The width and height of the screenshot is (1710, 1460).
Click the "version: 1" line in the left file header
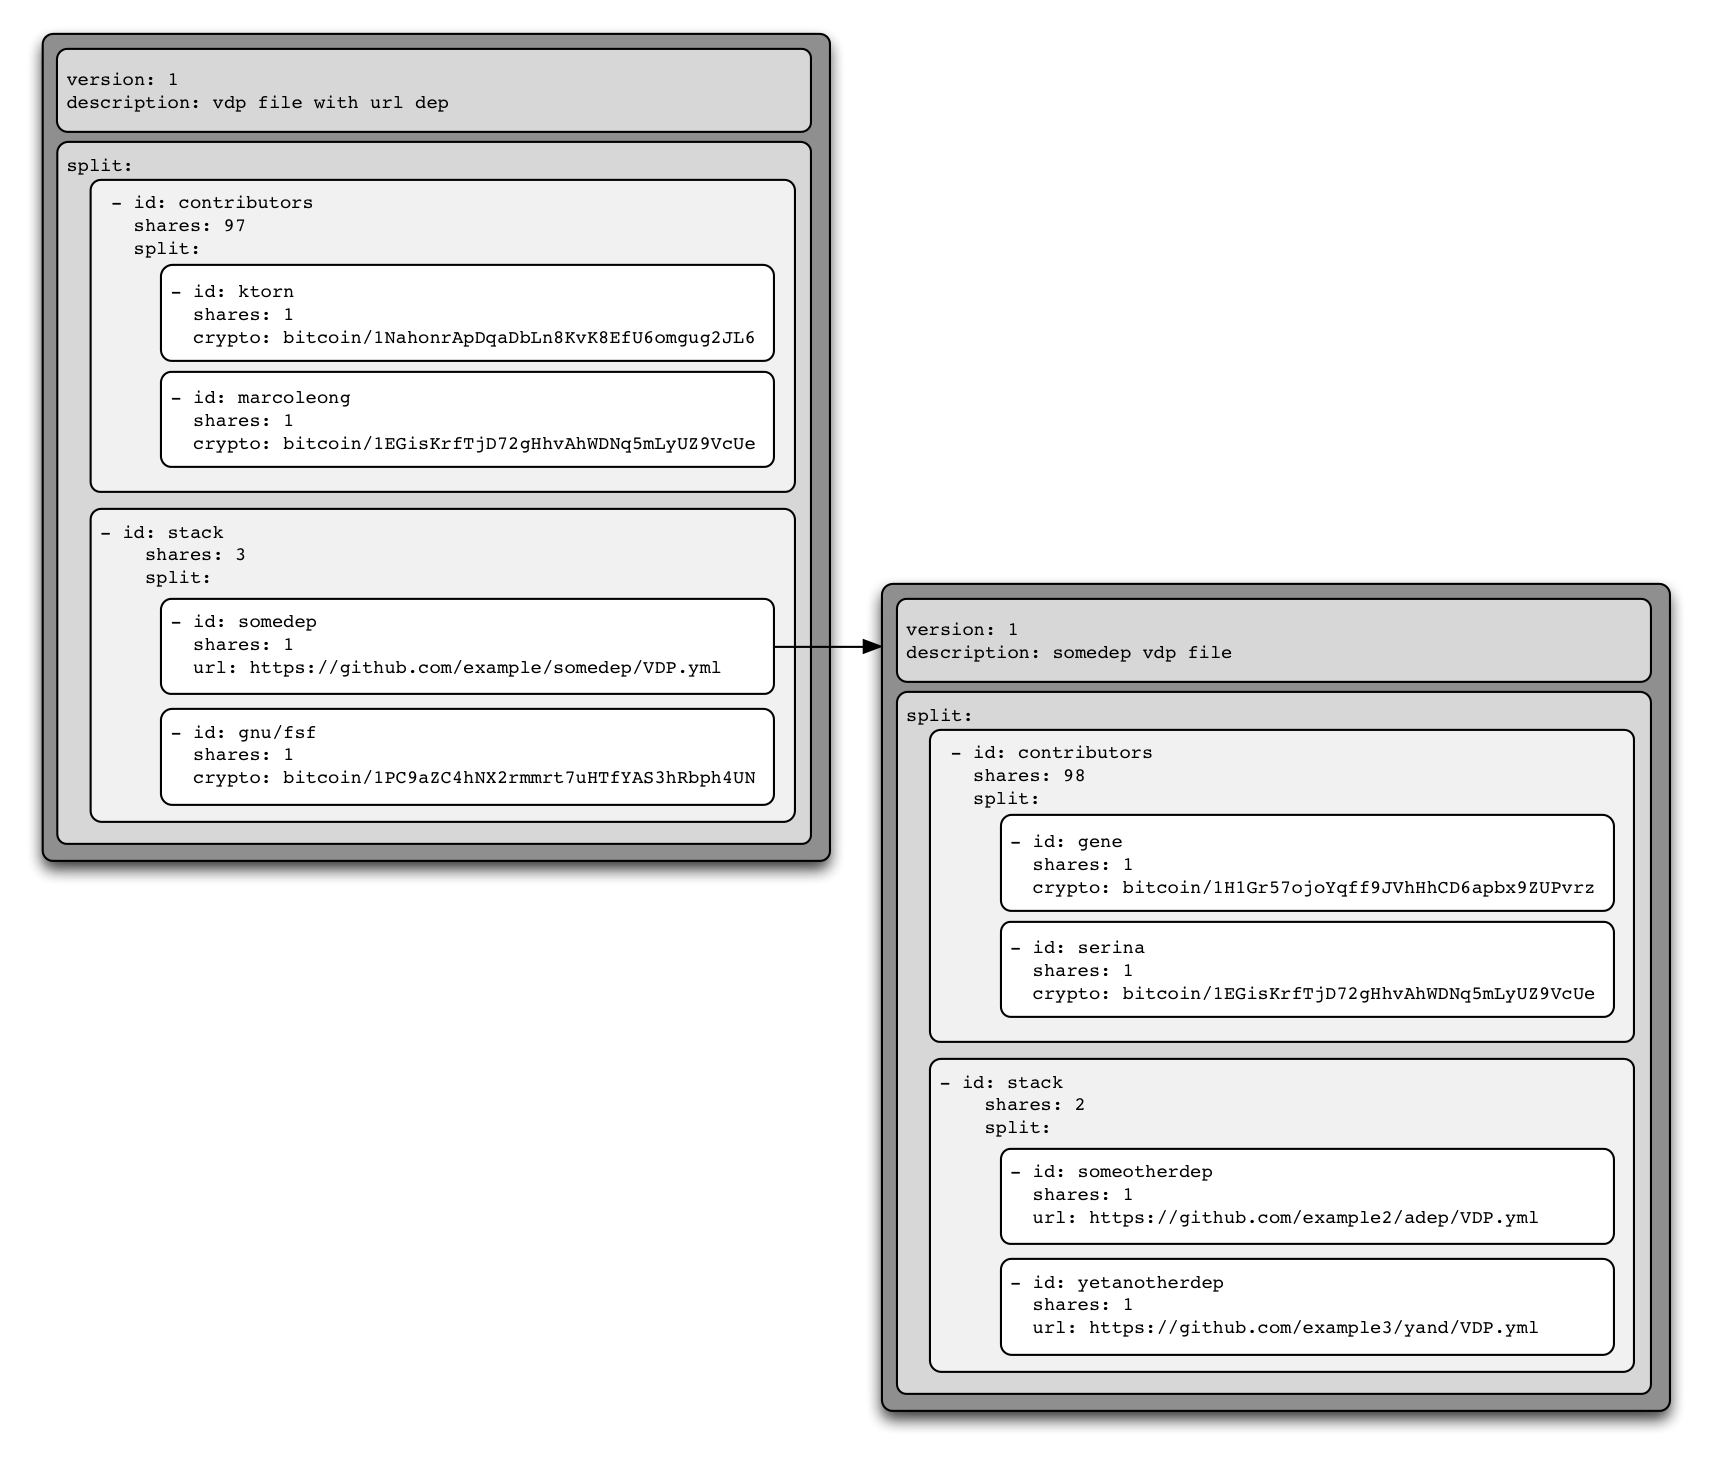point(122,79)
